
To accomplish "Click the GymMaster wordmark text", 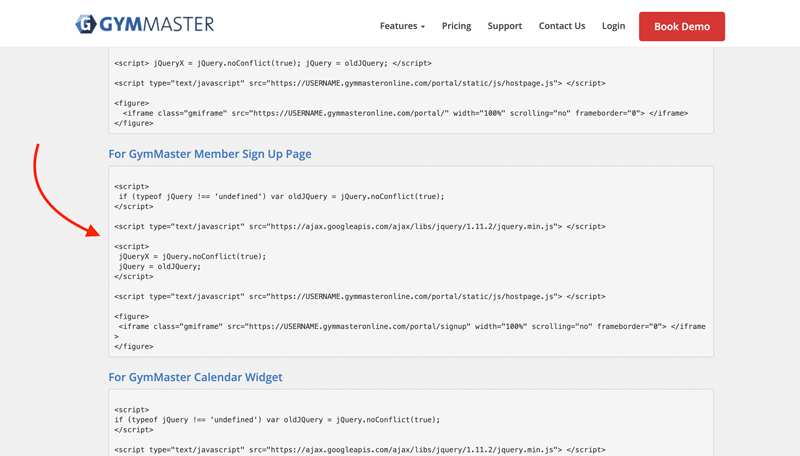I will point(156,25).
